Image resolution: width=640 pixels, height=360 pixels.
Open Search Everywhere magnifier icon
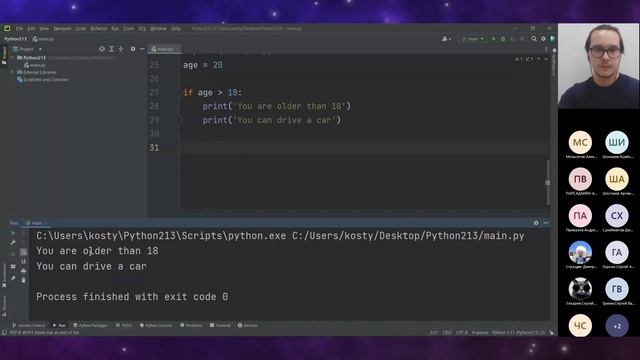click(x=534, y=39)
